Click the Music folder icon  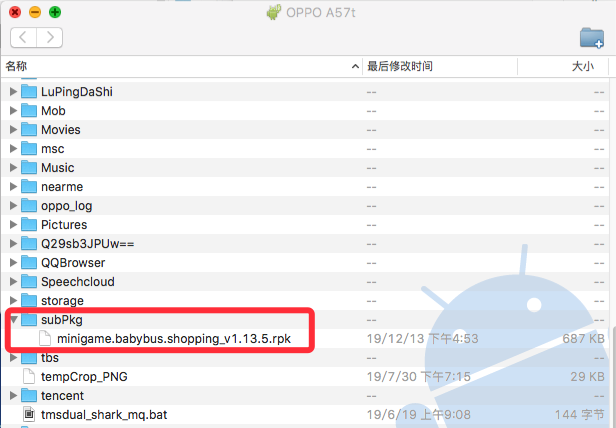pos(29,167)
